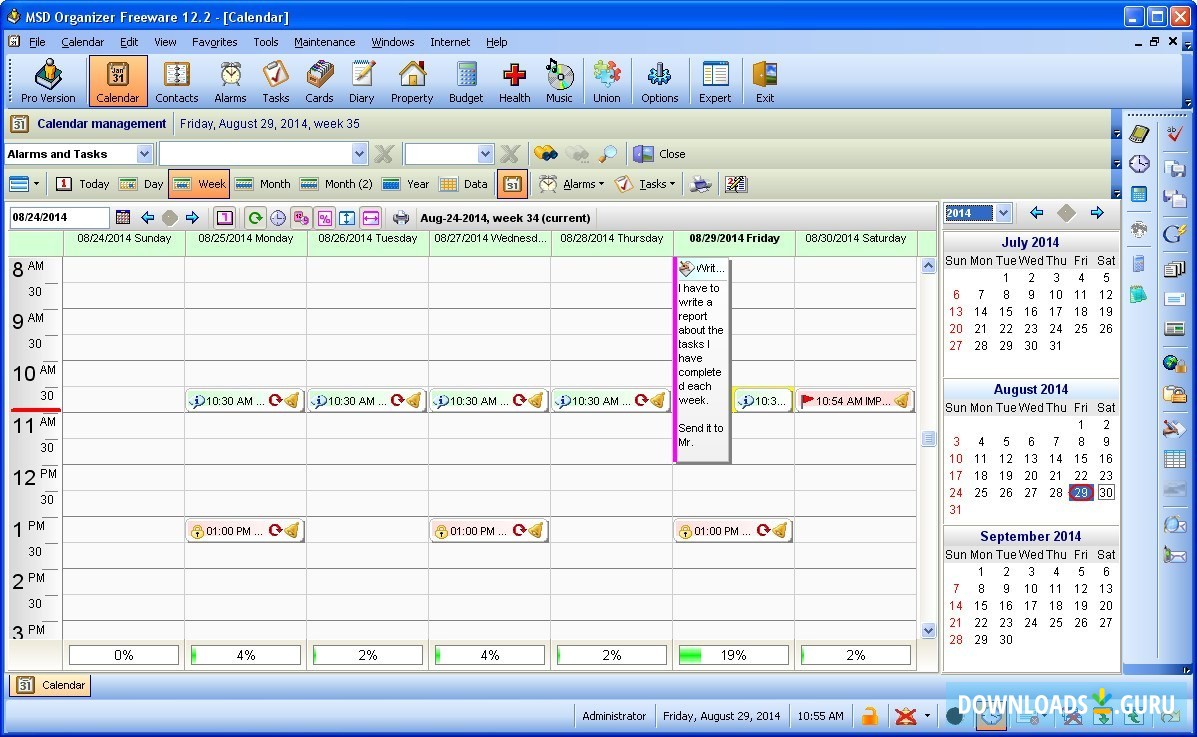Expand the Alarms and Tasks dropdown
The image size is (1197, 737).
pos(144,154)
